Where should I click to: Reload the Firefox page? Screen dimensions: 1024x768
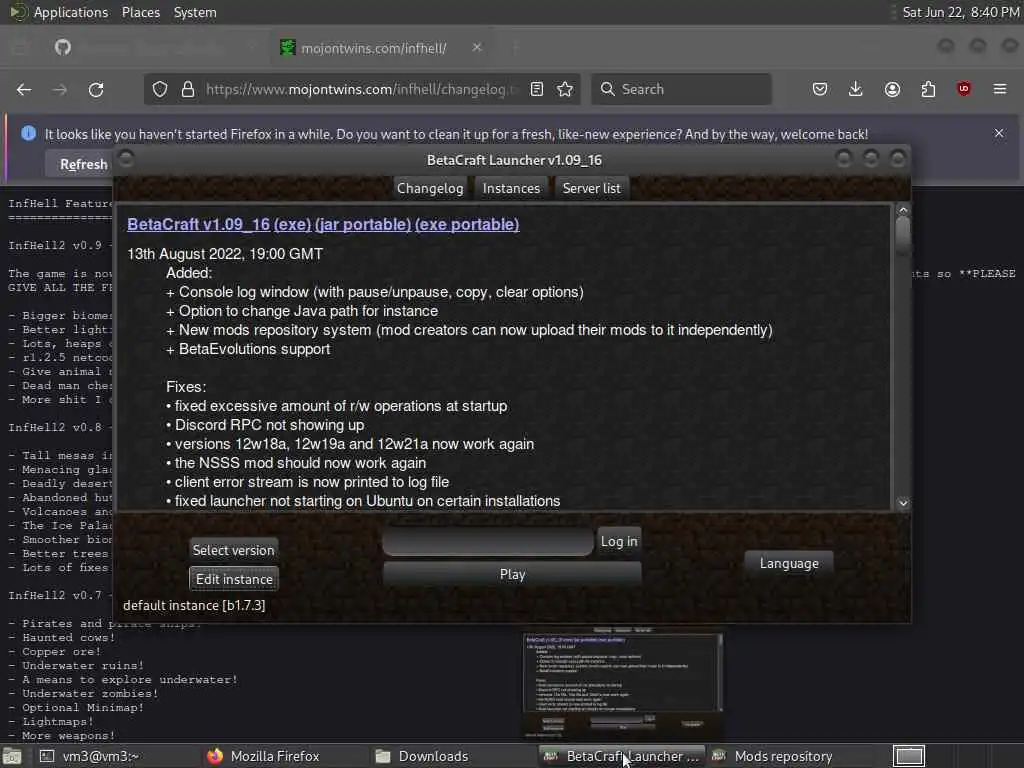(96, 89)
